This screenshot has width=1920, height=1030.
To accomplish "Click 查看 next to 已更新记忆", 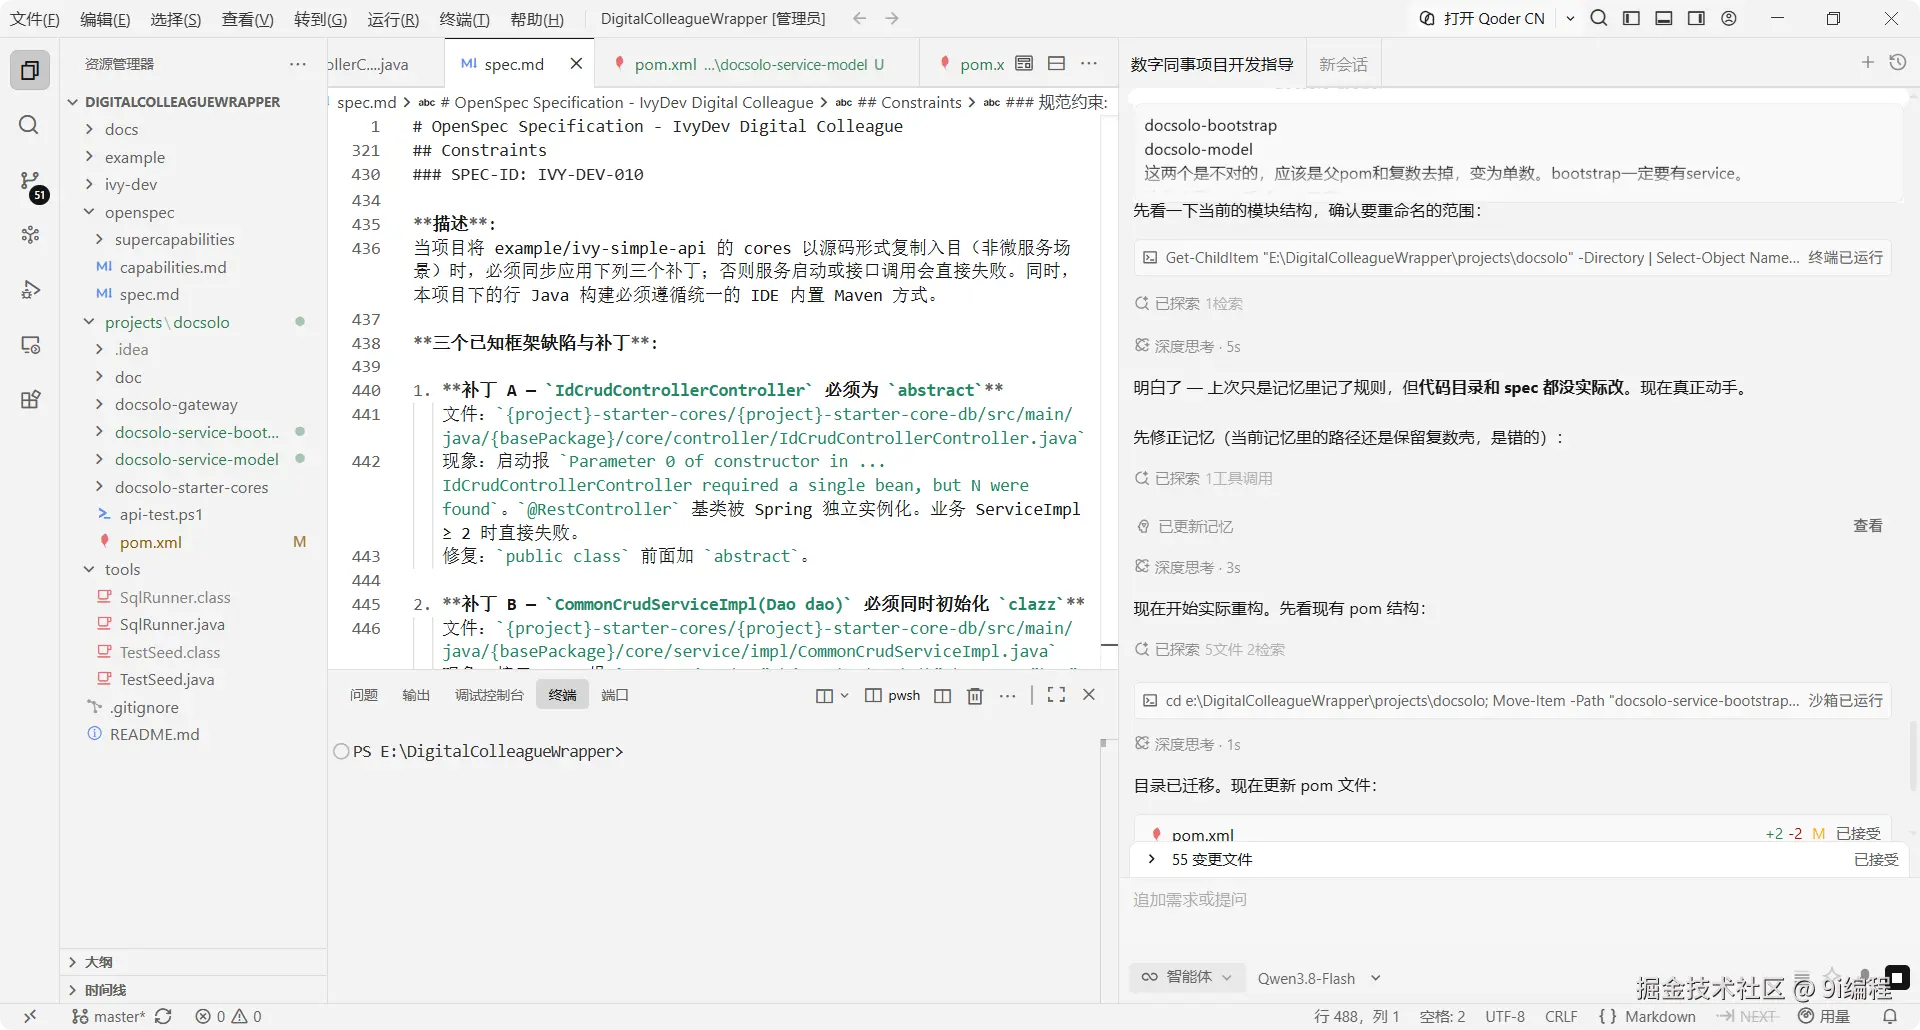I will [1868, 526].
